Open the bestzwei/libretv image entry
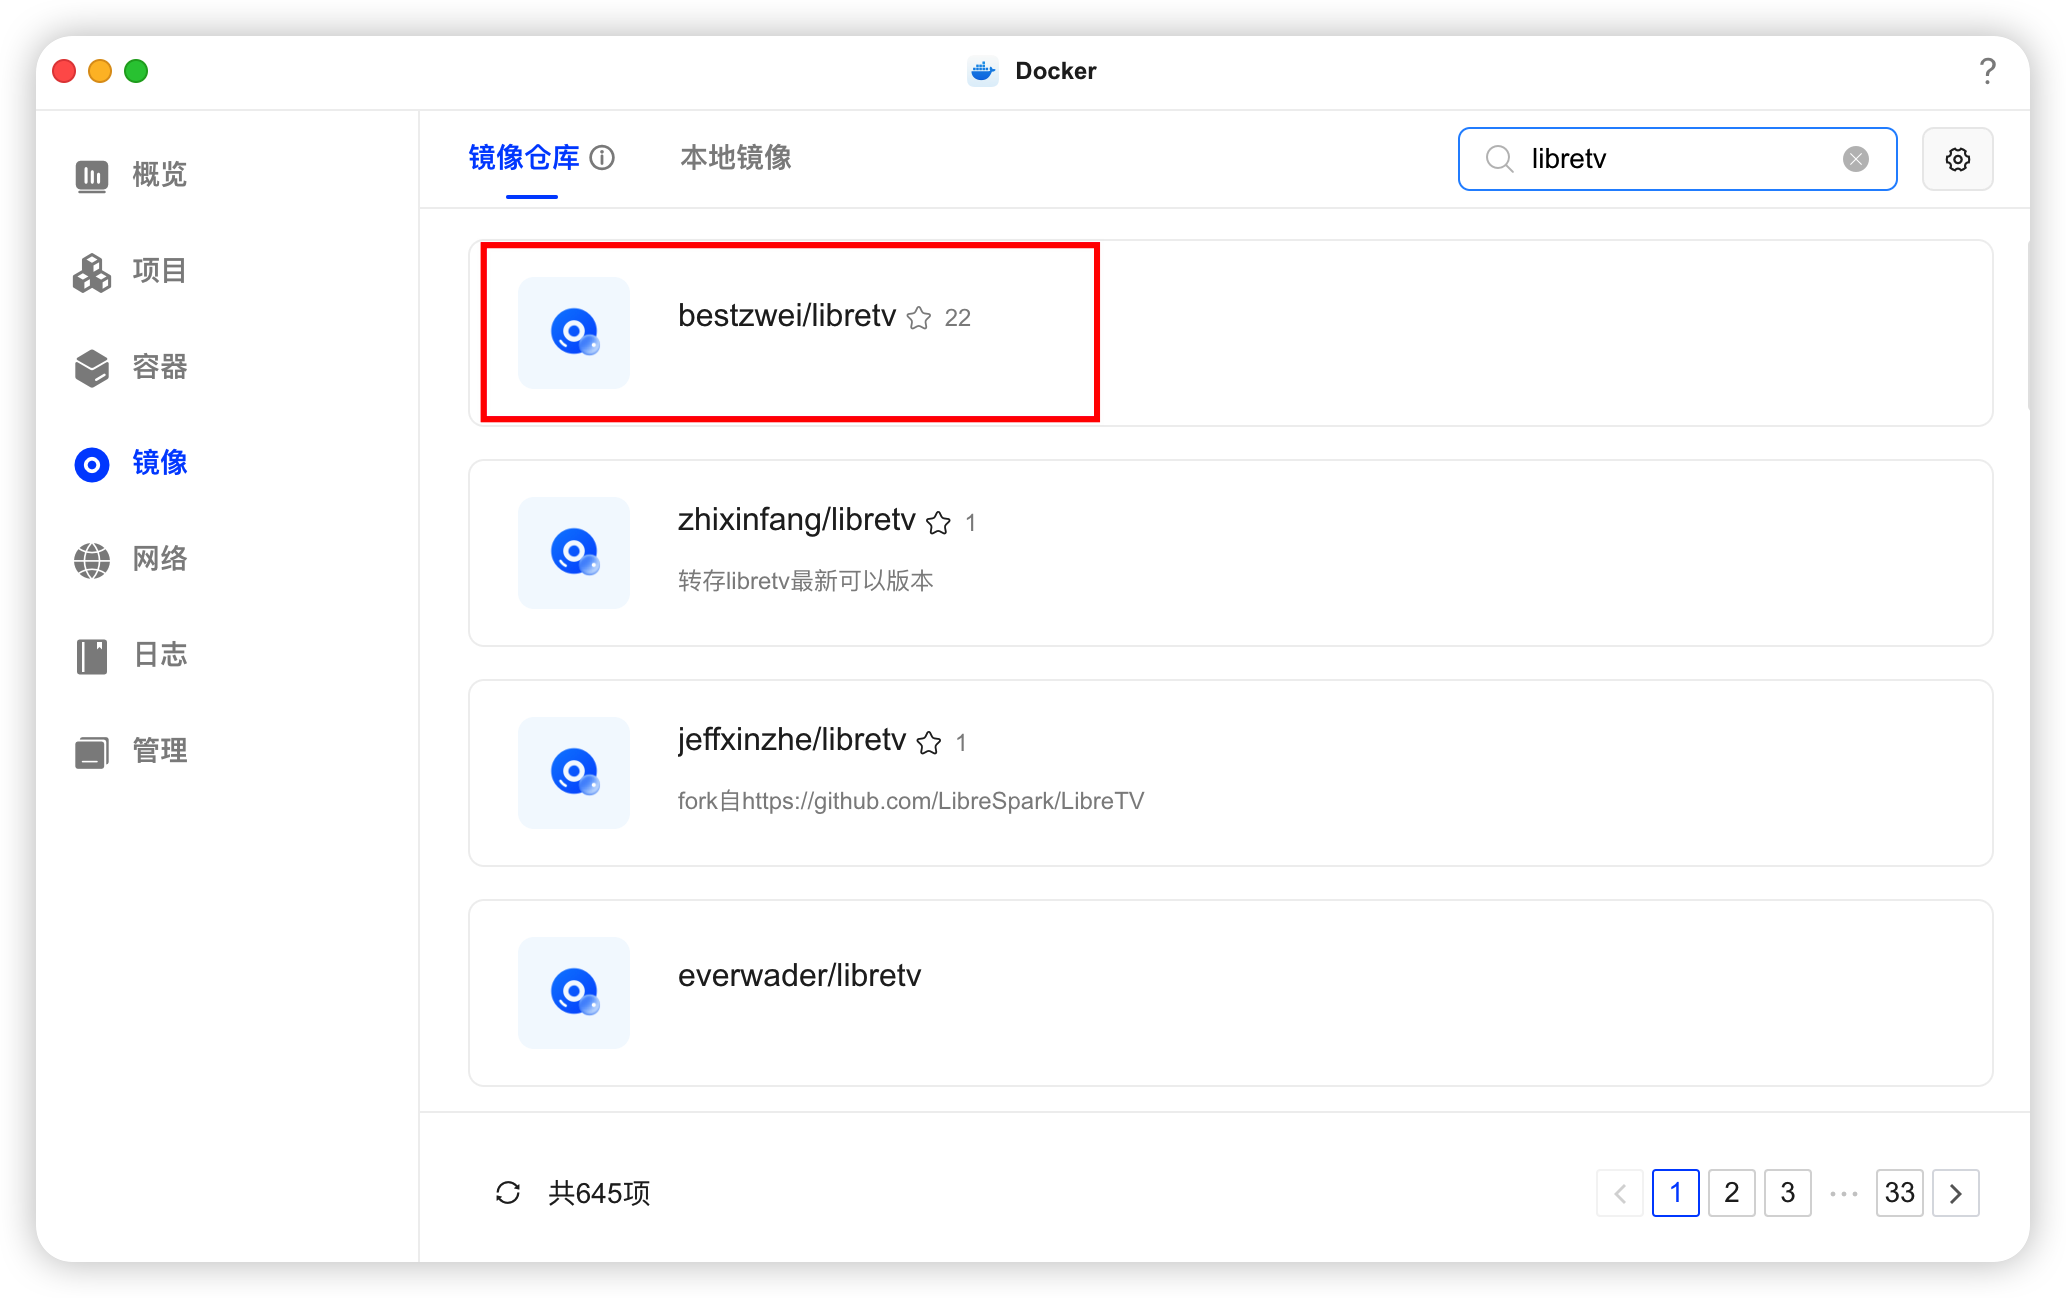Image resolution: width=2066 pixels, height=1298 pixels. tap(786, 316)
